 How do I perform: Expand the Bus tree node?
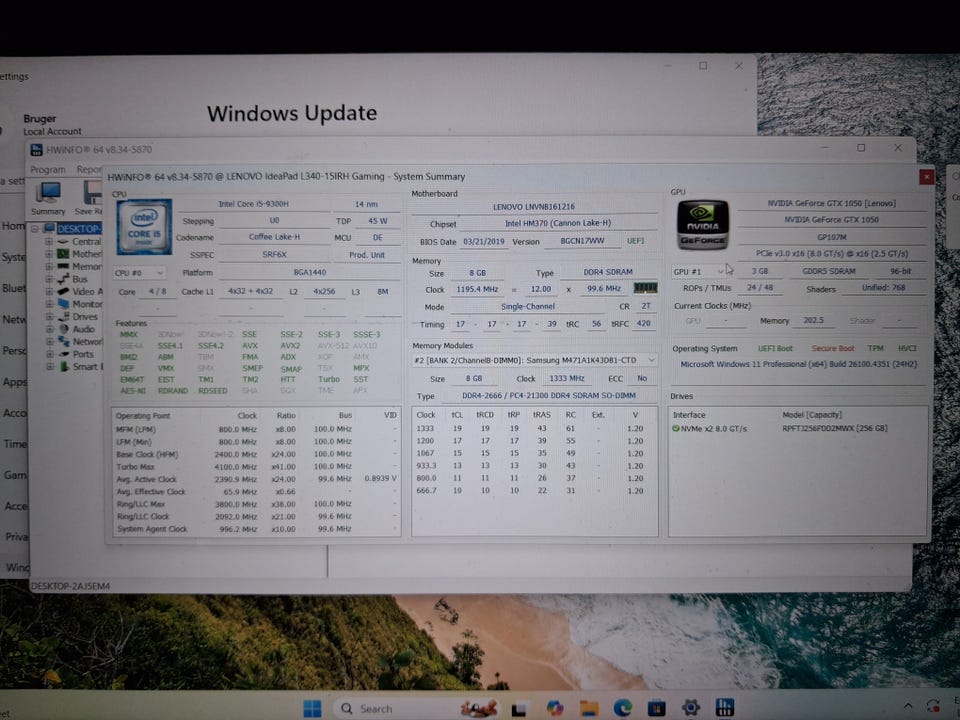click(48, 279)
